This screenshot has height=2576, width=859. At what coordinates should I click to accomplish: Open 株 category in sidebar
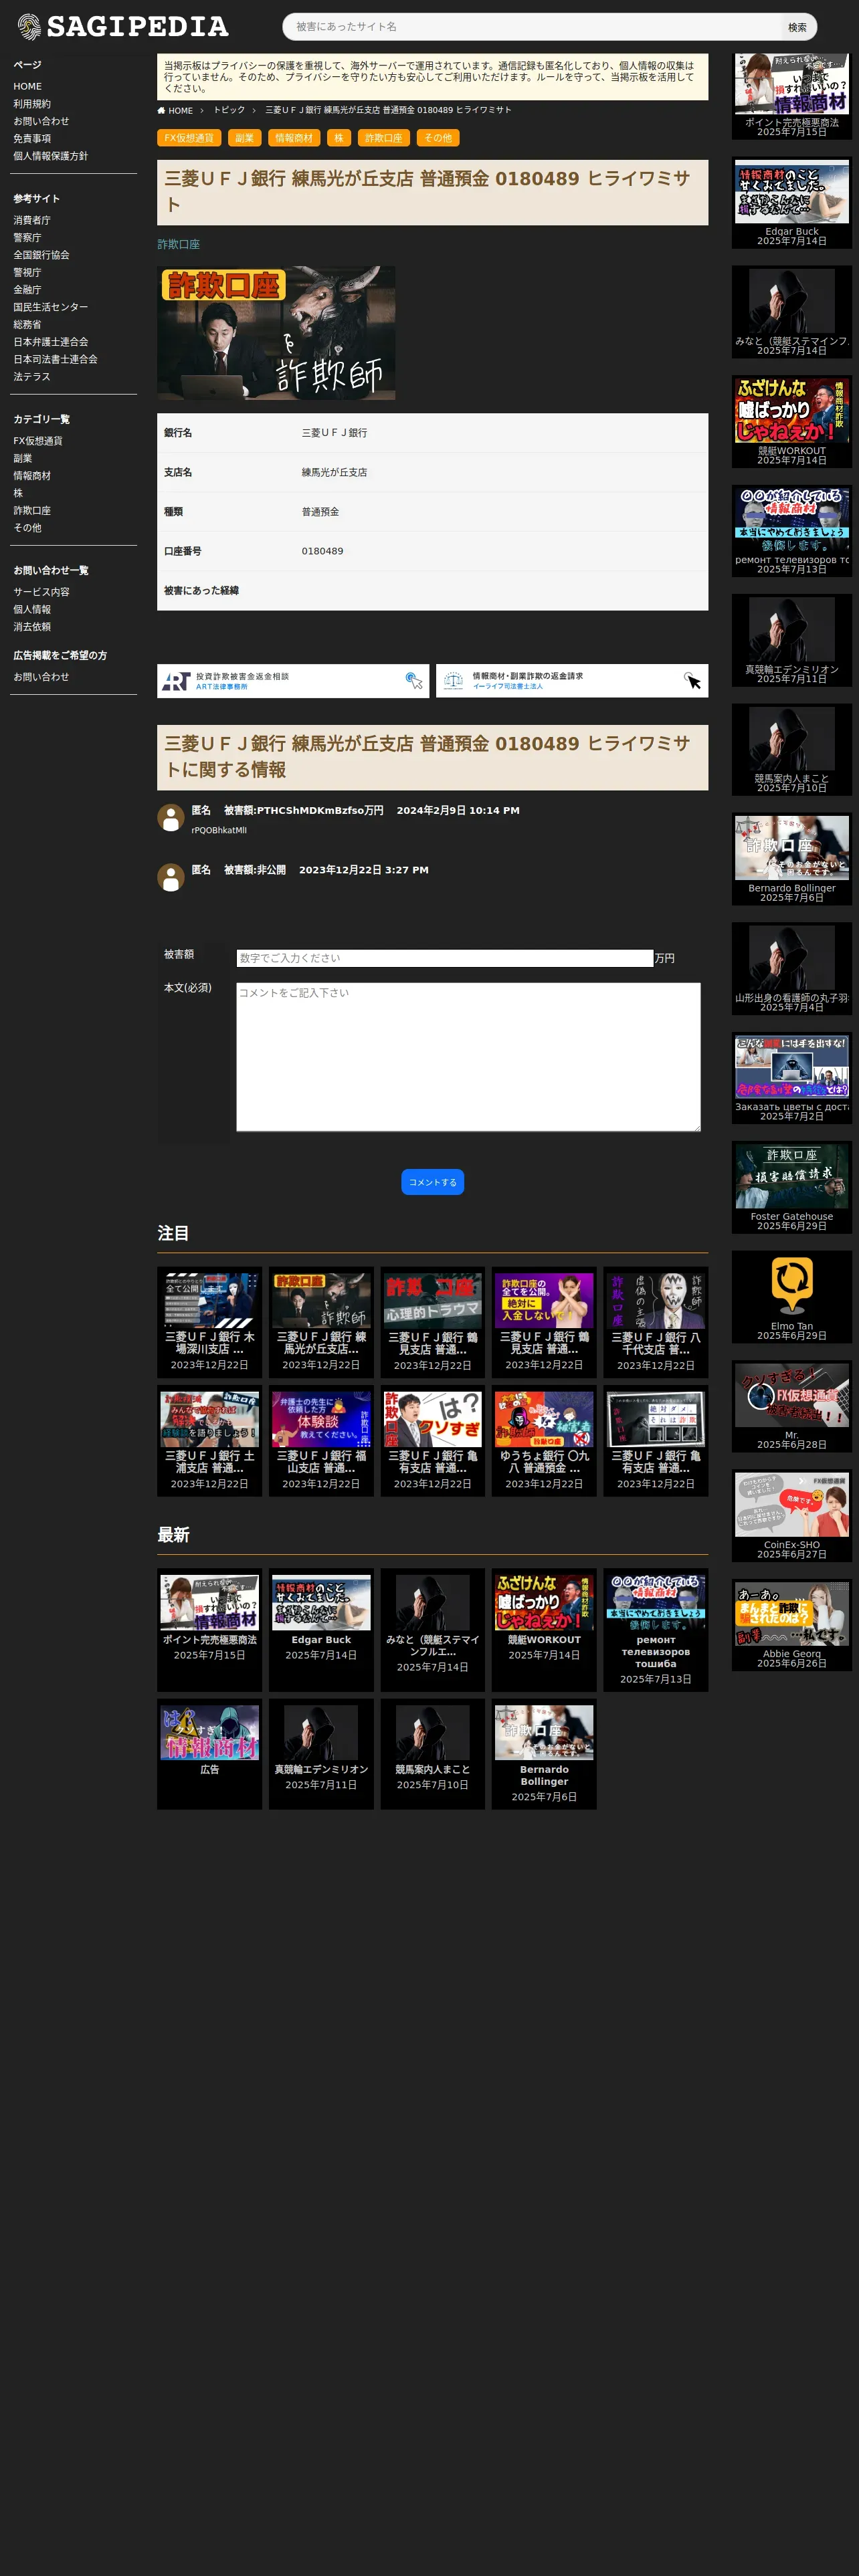coord(18,493)
